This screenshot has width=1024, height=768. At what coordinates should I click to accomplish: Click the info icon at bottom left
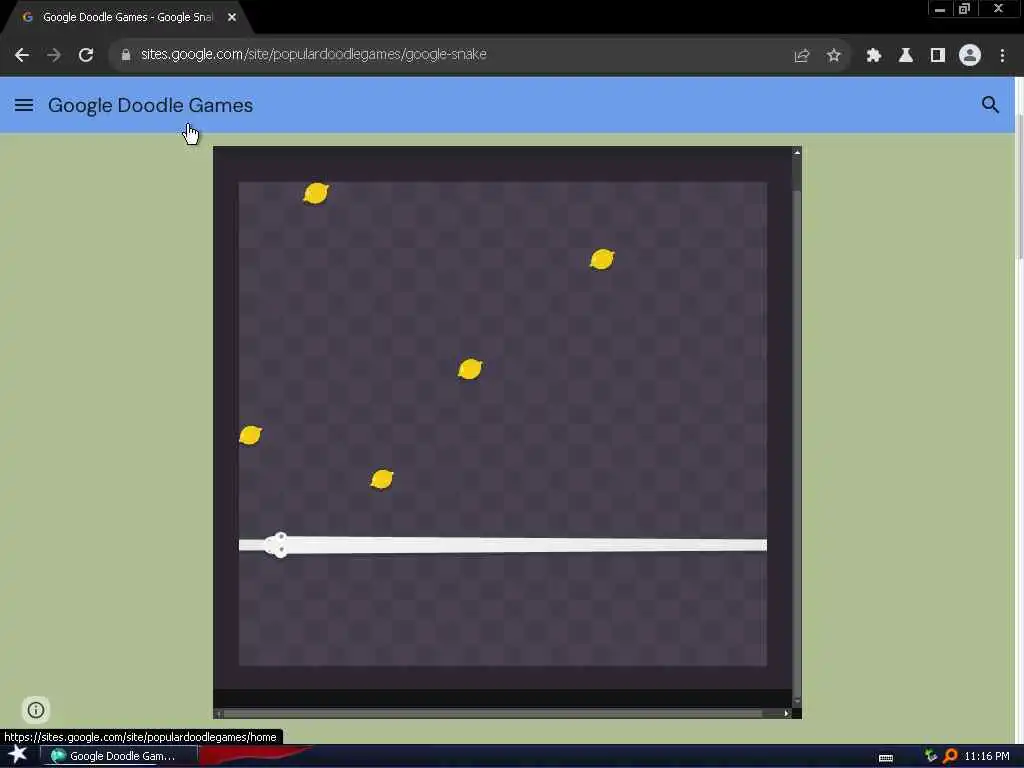pos(36,710)
